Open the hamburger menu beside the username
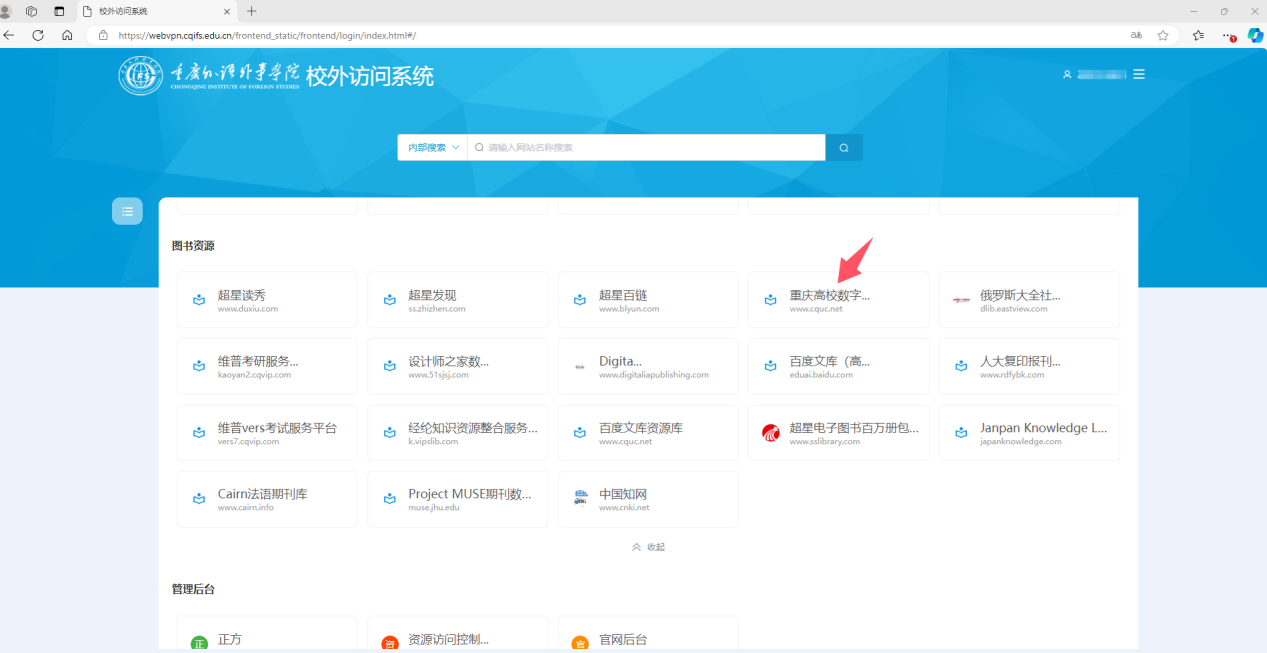 coord(1139,74)
